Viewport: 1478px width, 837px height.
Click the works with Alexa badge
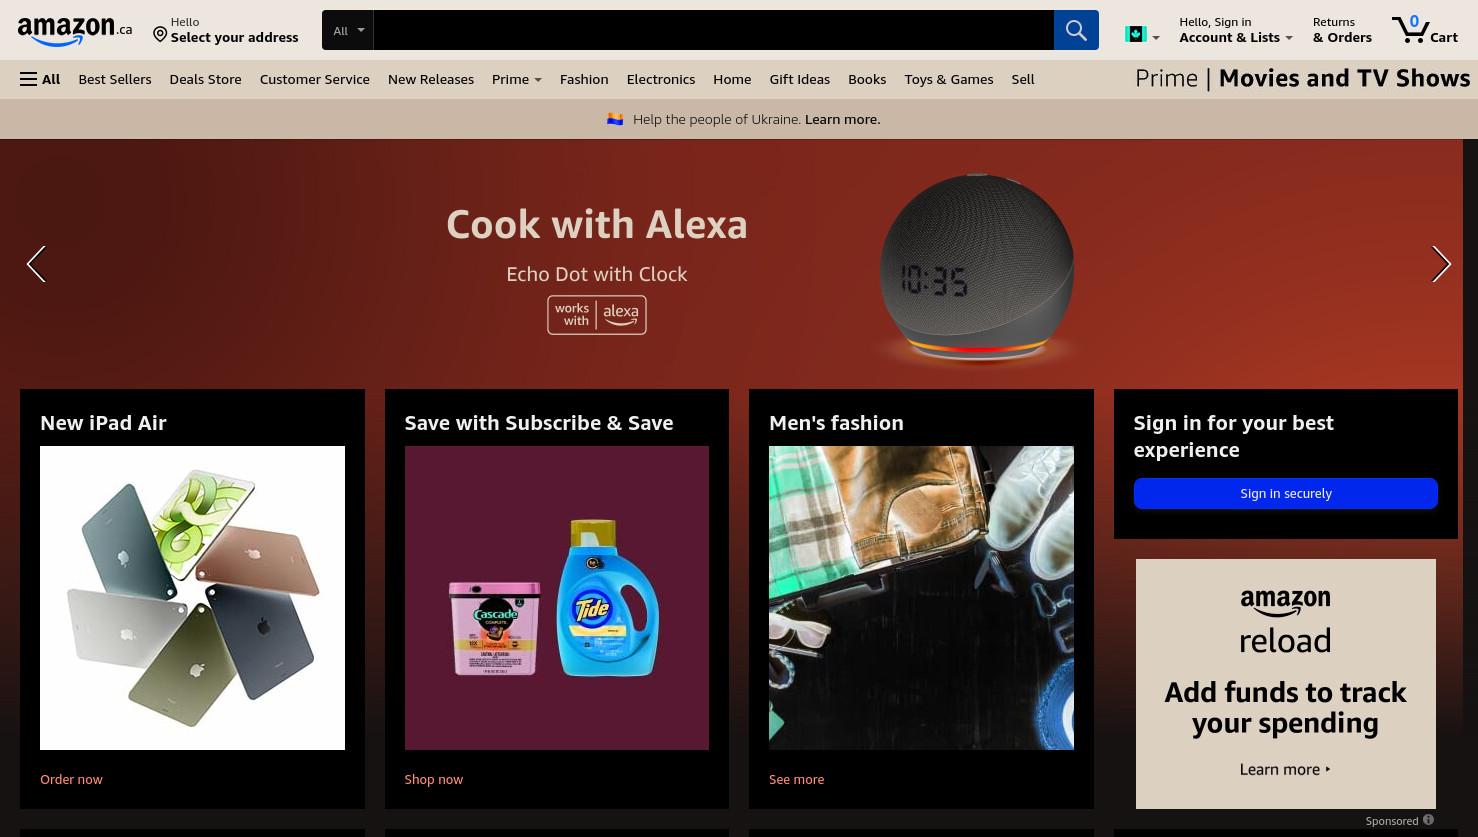[597, 315]
